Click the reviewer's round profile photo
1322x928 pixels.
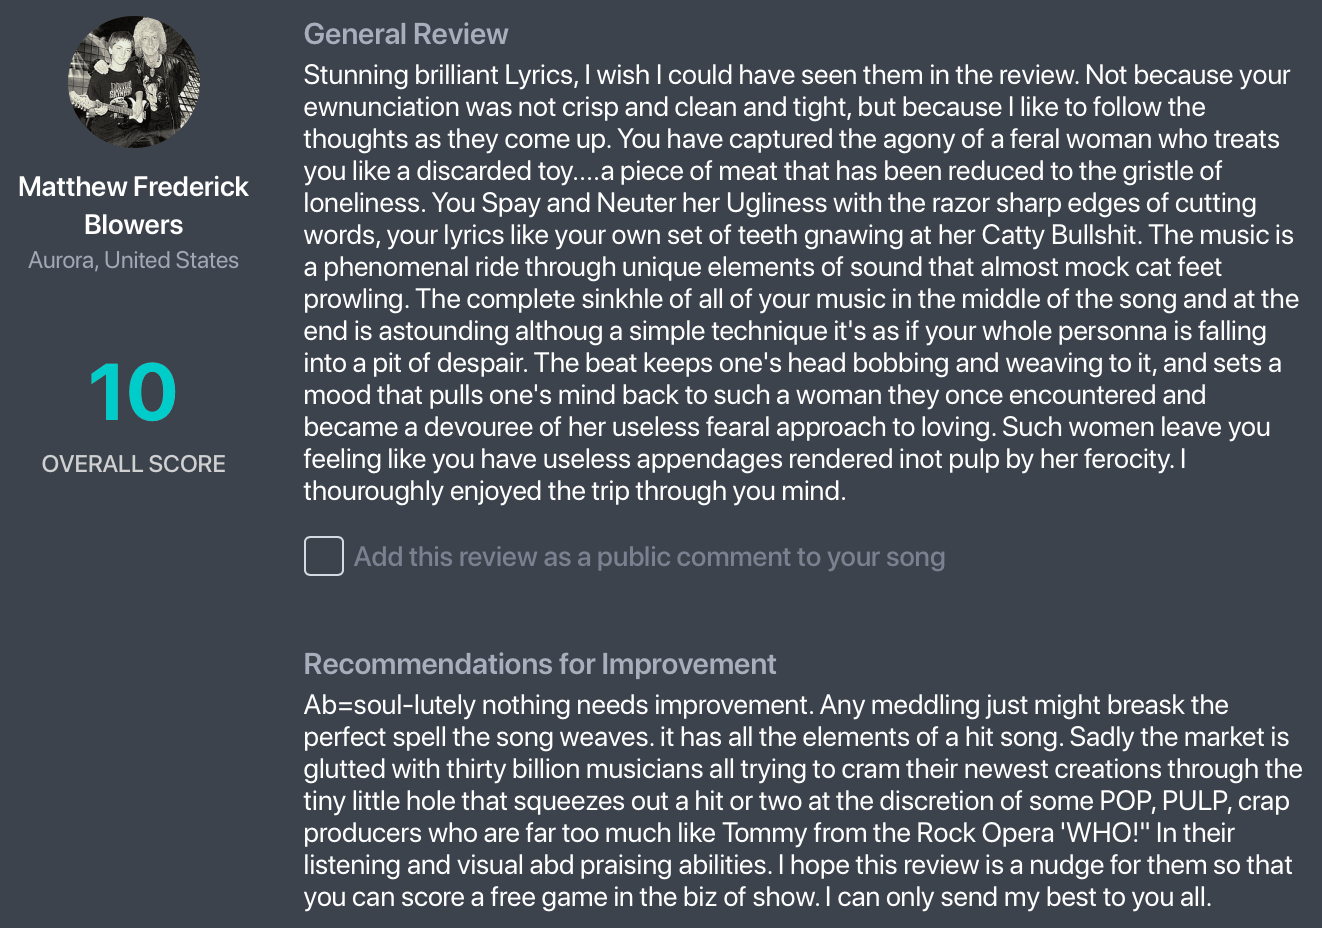134,83
